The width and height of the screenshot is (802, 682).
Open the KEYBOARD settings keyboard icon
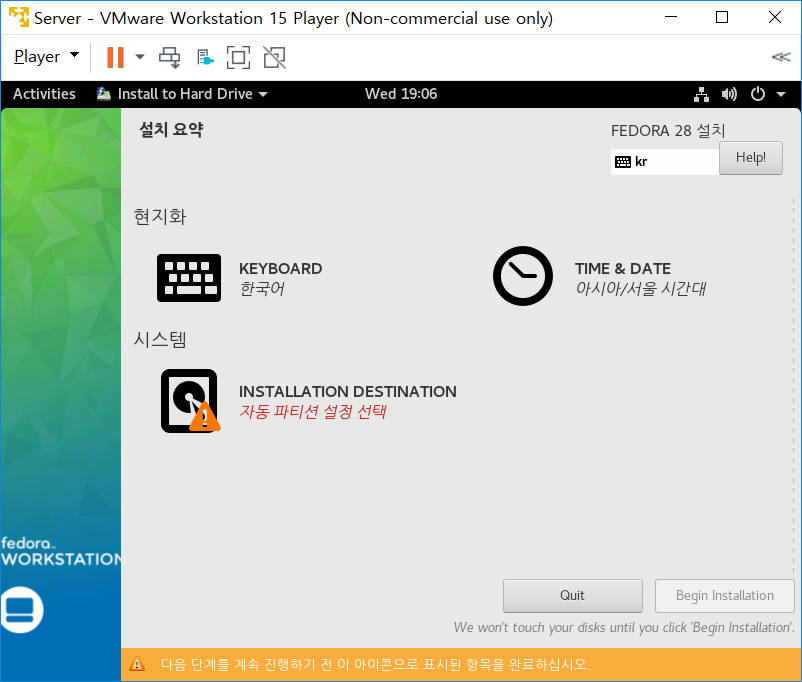[x=189, y=277]
